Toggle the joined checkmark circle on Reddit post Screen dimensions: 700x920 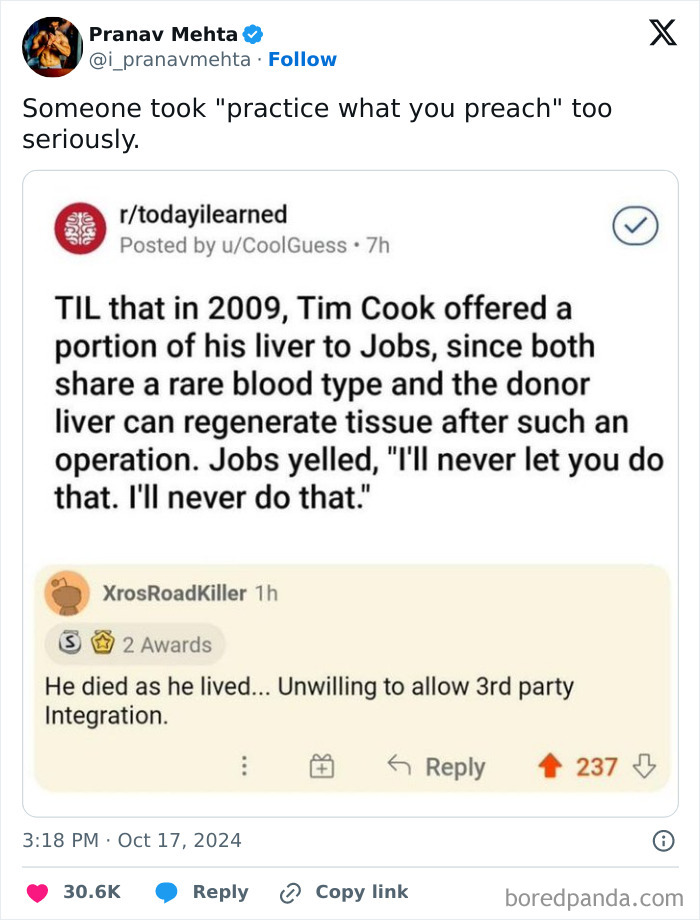coord(634,227)
